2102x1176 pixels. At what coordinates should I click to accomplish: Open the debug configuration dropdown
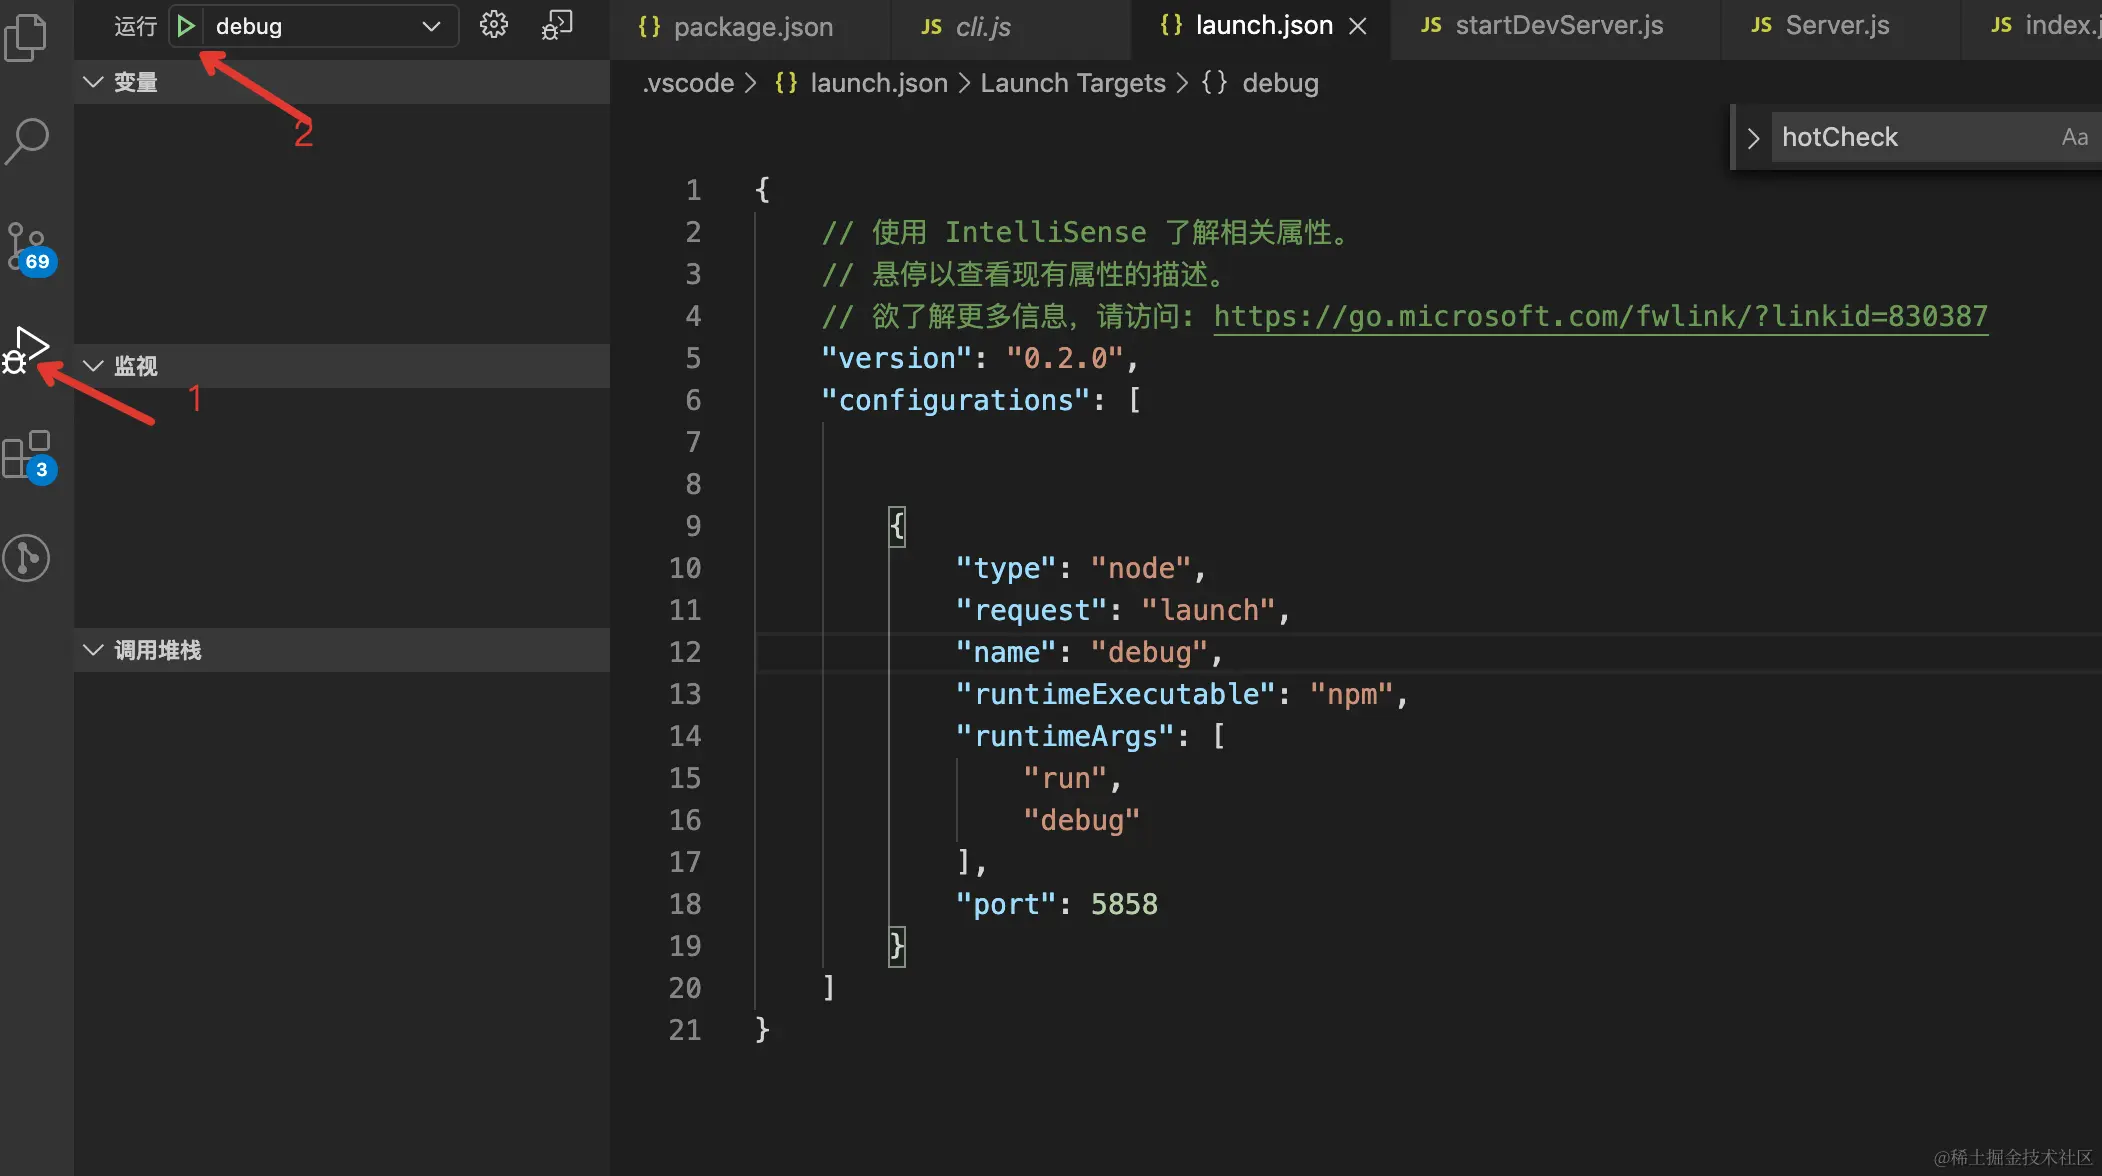click(431, 26)
